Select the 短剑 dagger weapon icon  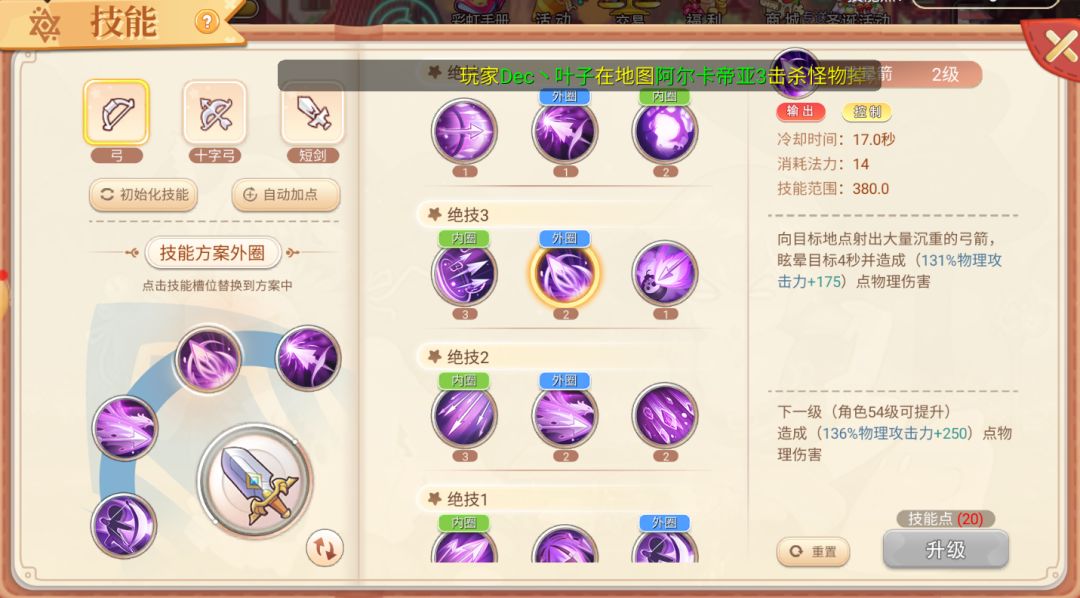tap(313, 113)
